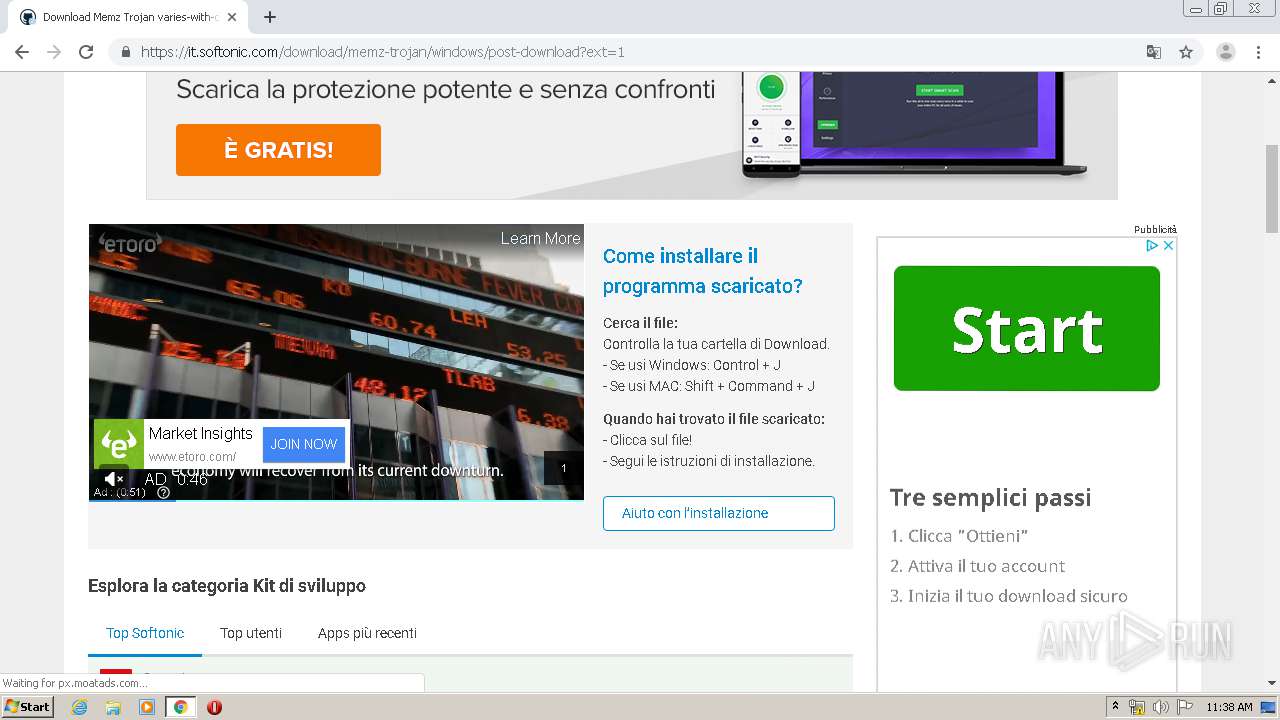Viewport: 1280px width, 720px height.
Task: Click scrollbar down arrow
Action: [x=1272, y=683]
